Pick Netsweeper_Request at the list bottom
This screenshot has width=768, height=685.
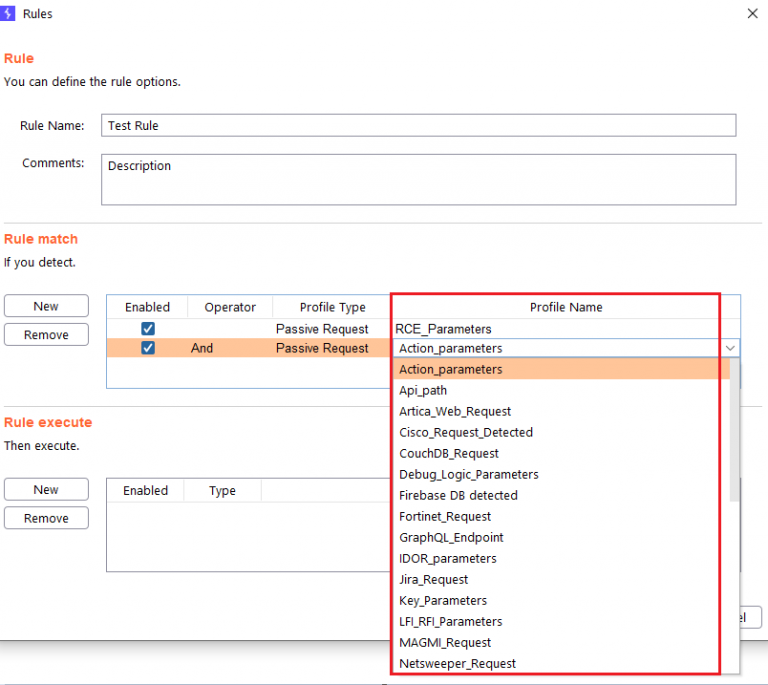click(x=457, y=663)
